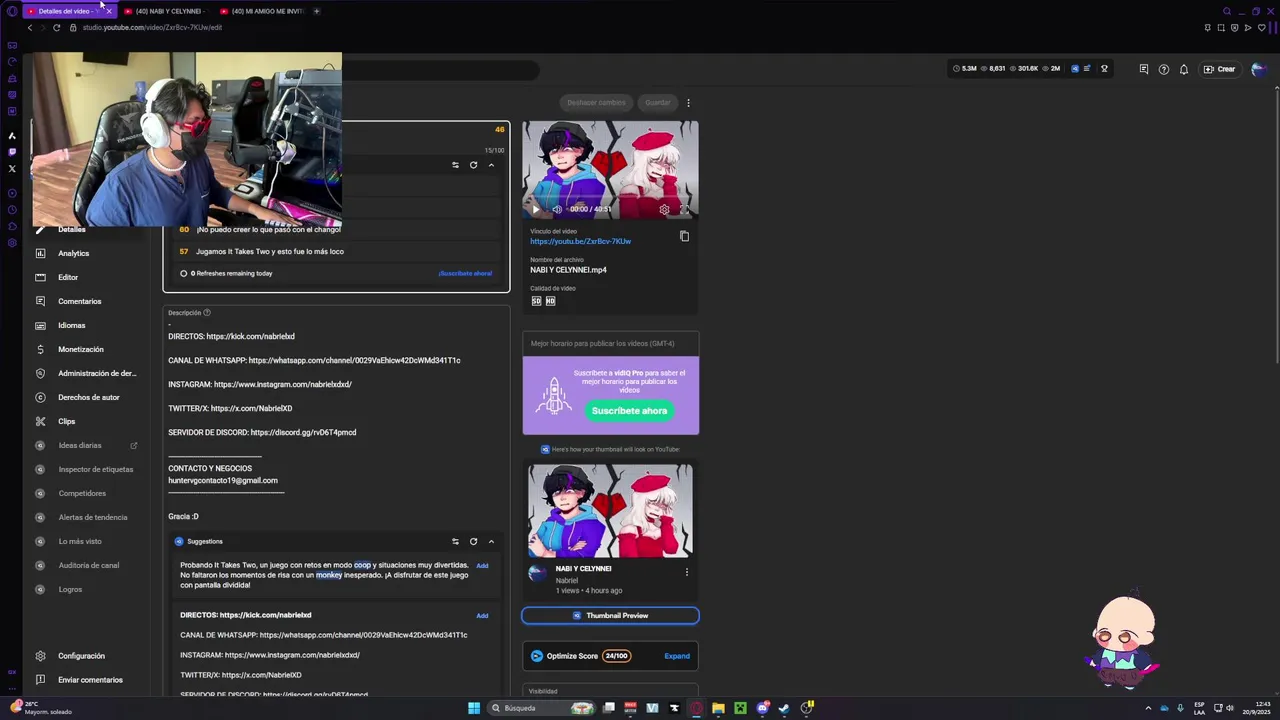Image resolution: width=1280 pixels, height=720 pixels.
Task: Click the browser snapshot icon
Action: 1221,27
